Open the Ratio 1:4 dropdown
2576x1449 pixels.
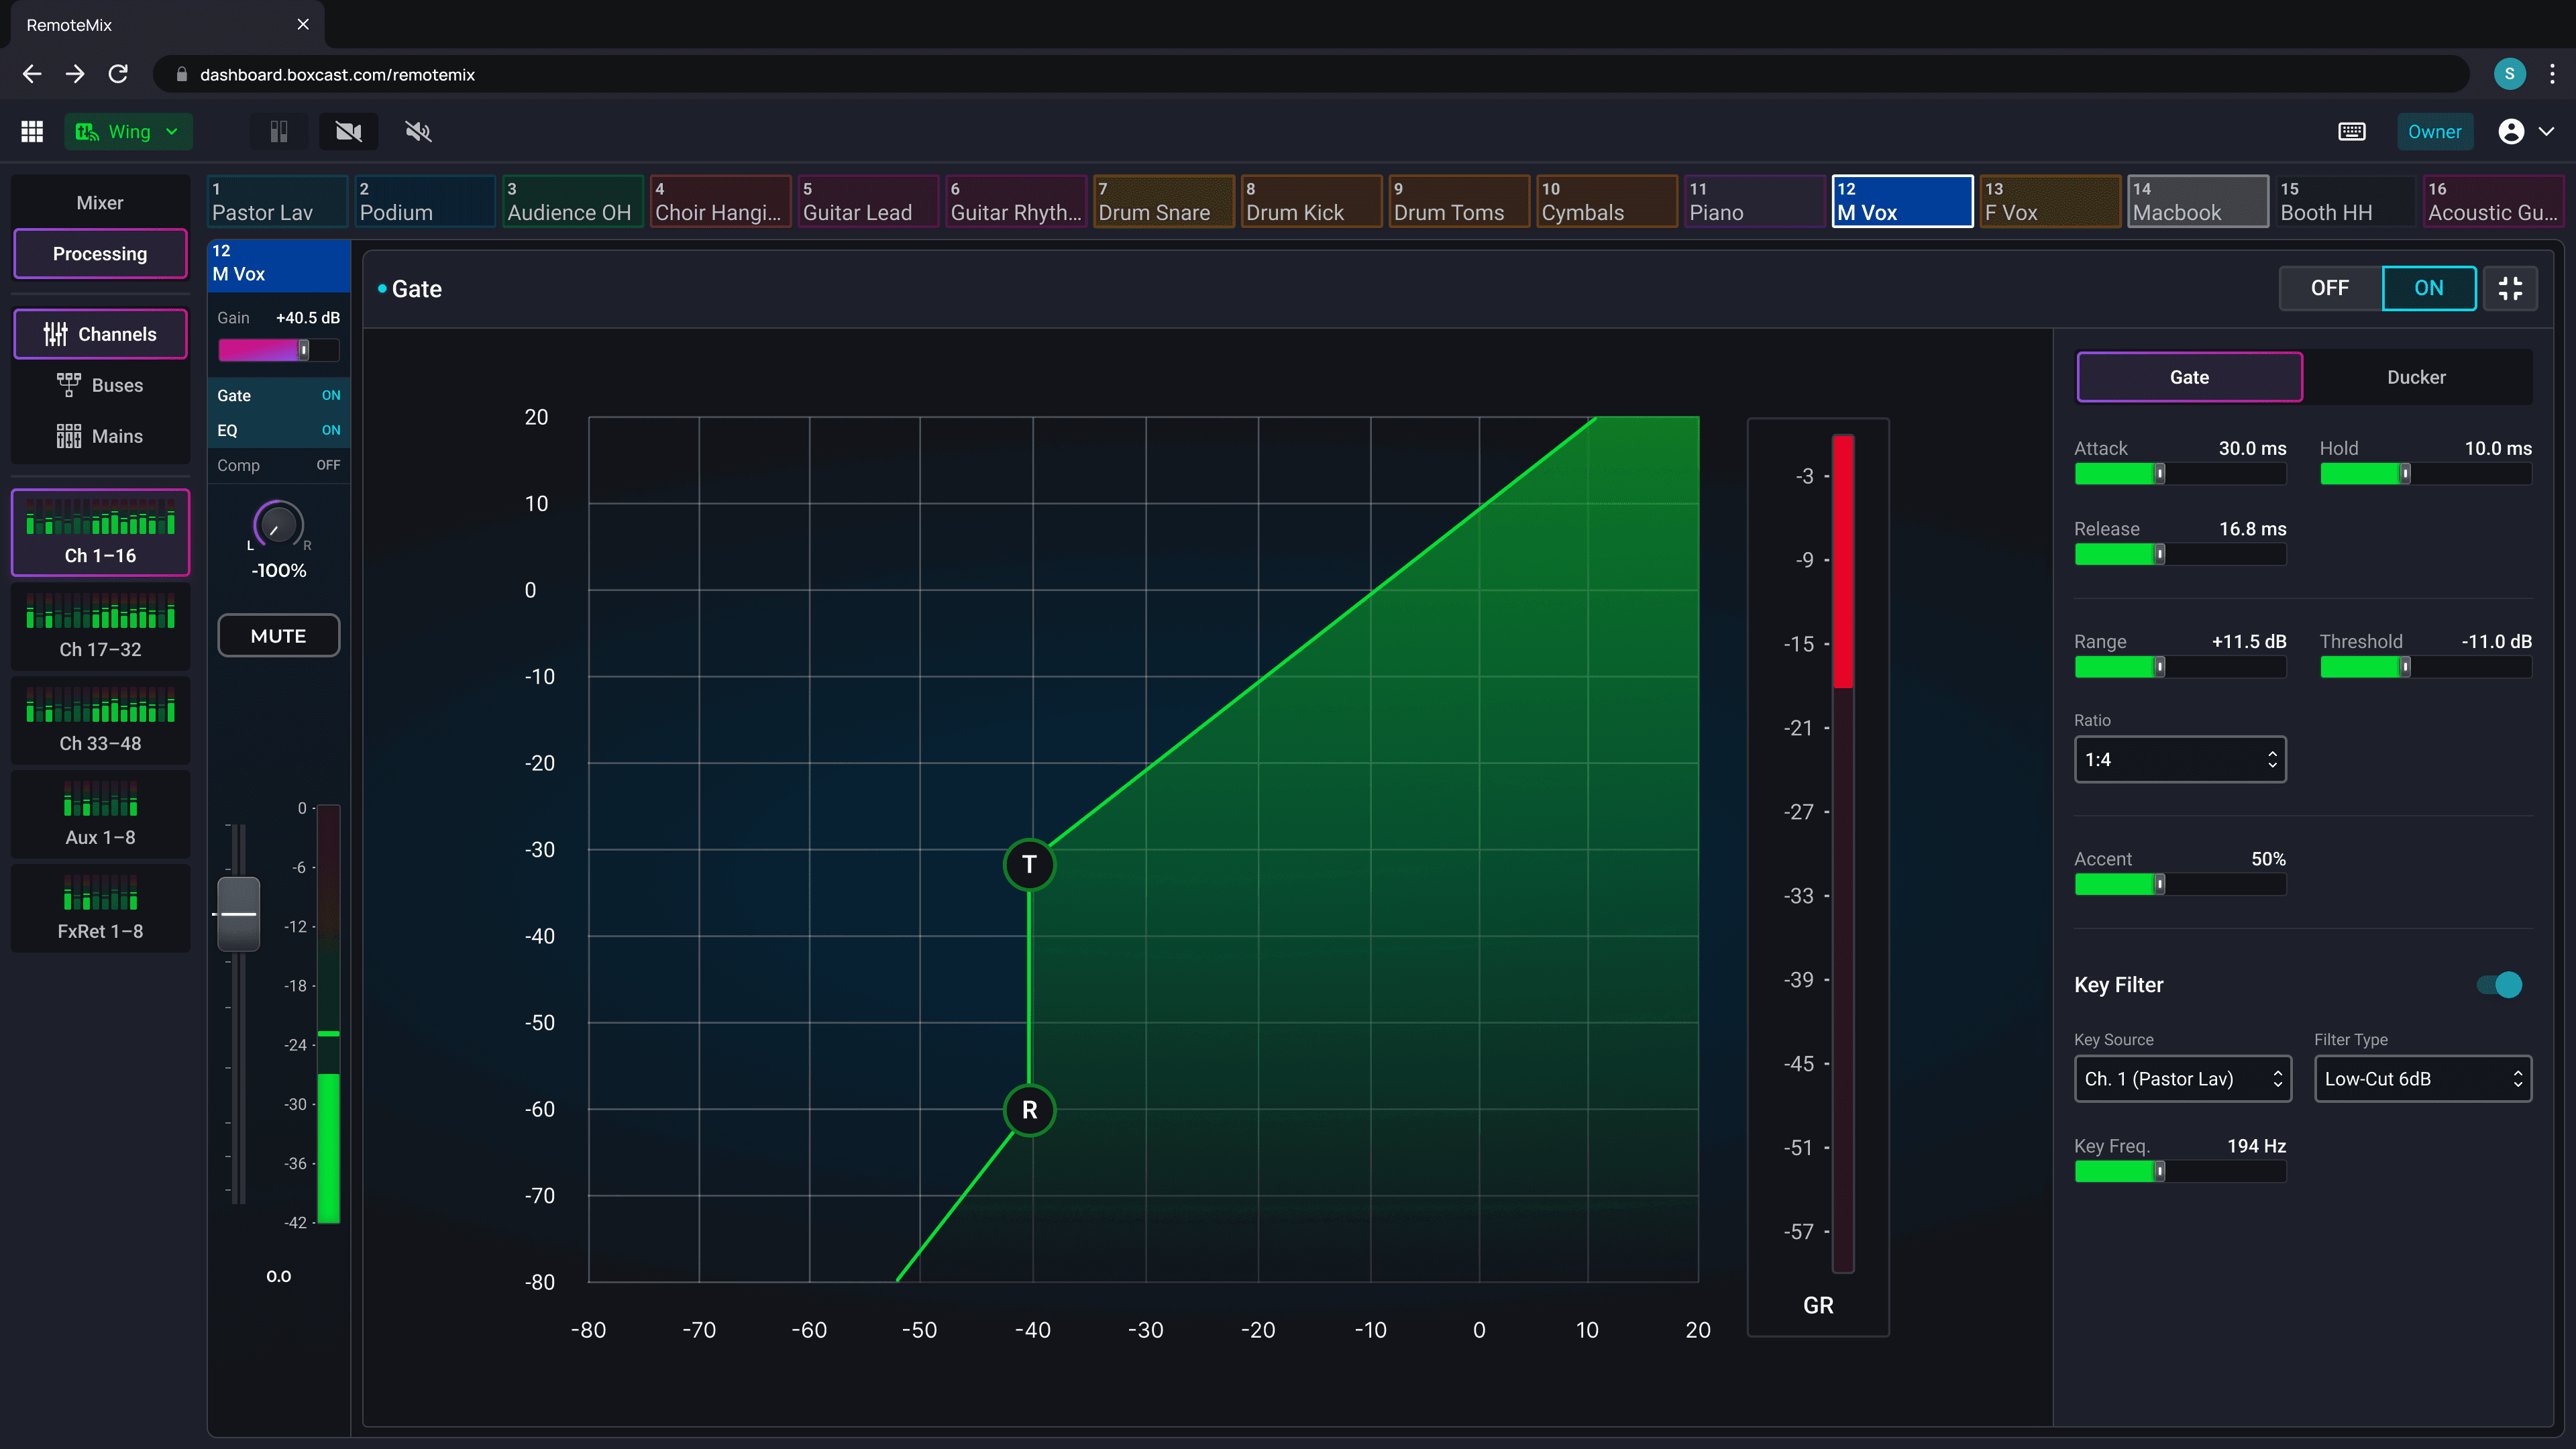(x=2179, y=760)
